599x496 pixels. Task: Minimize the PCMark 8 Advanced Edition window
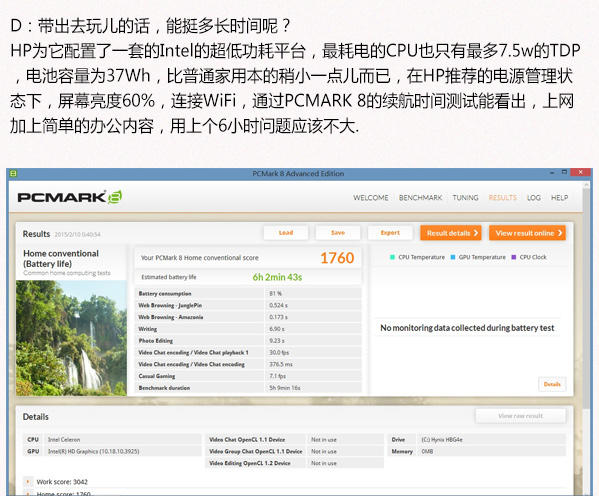[552, 173]
